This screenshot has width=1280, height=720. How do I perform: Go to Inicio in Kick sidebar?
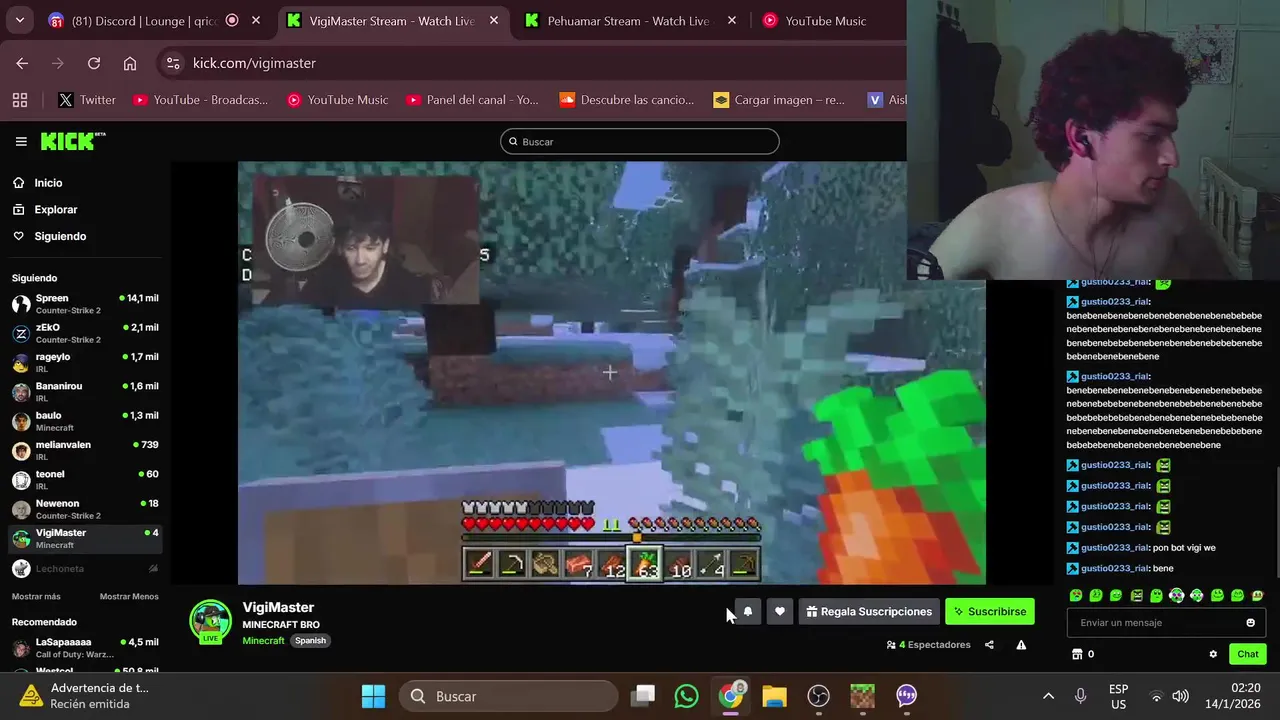point(37,183)
